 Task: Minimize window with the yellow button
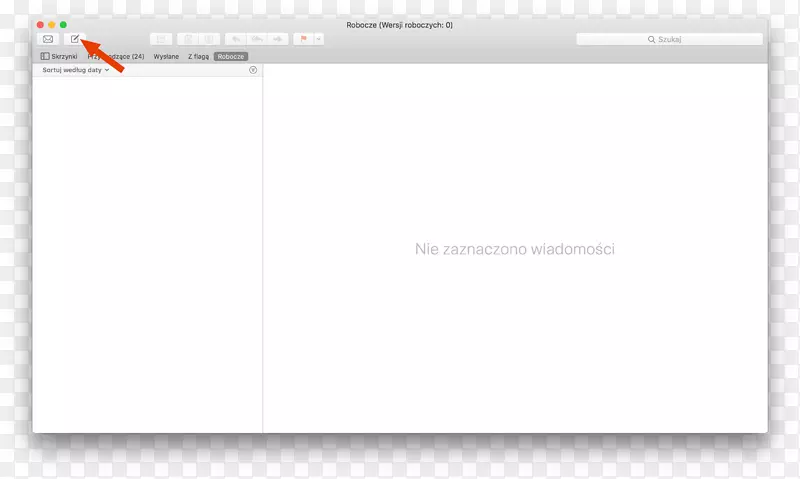(52, 24)
